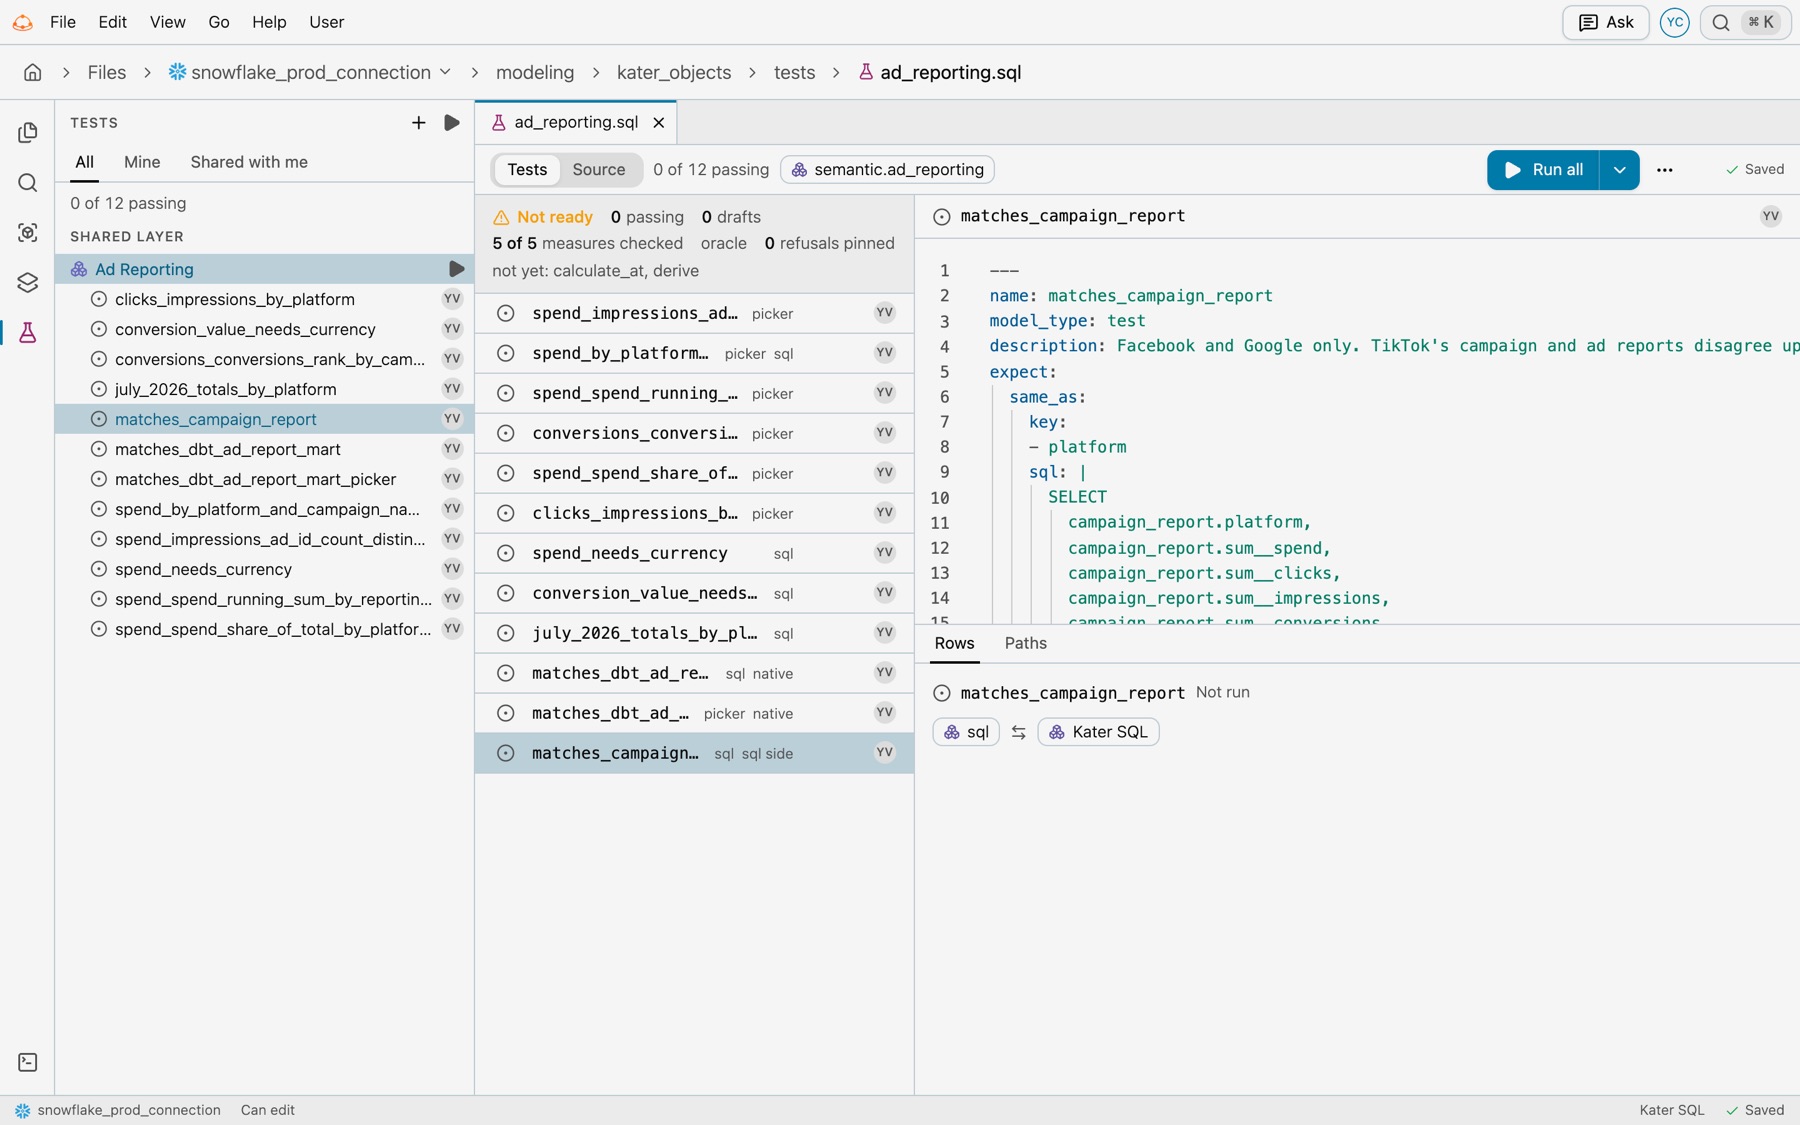Switch to the Source view toggle
1800x1125 pixels.
point(598,170)
